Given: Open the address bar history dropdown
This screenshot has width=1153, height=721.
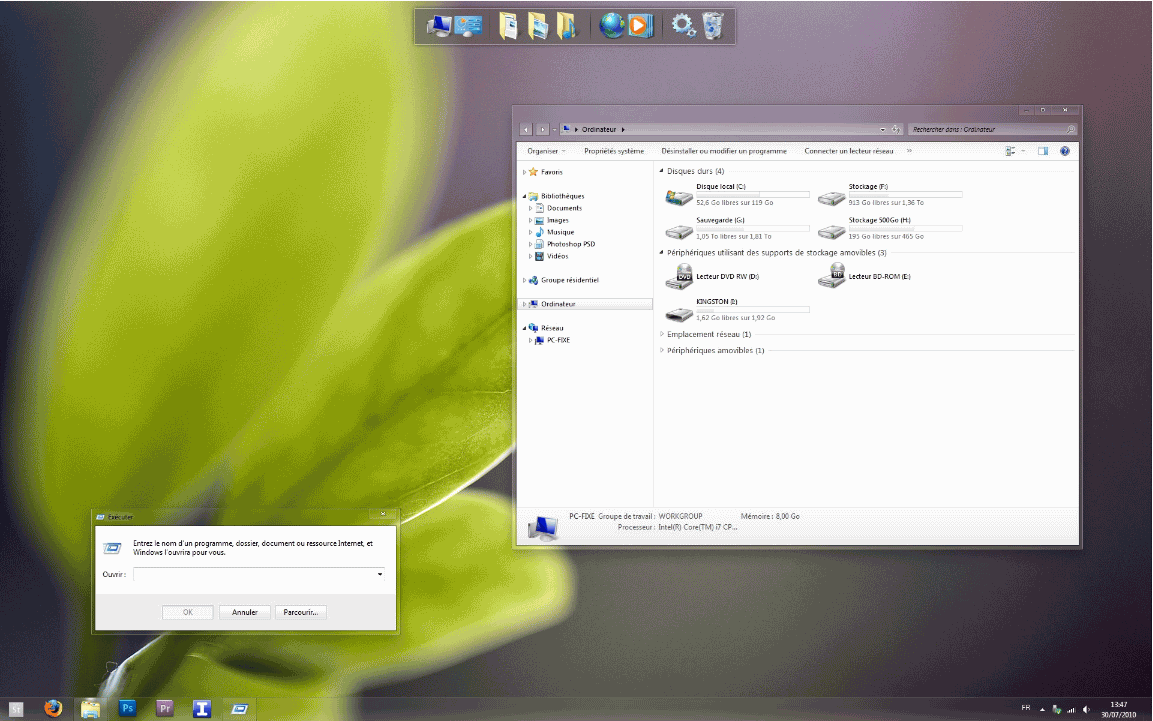Looking at the screenshot, I should (x=882, y=129).
